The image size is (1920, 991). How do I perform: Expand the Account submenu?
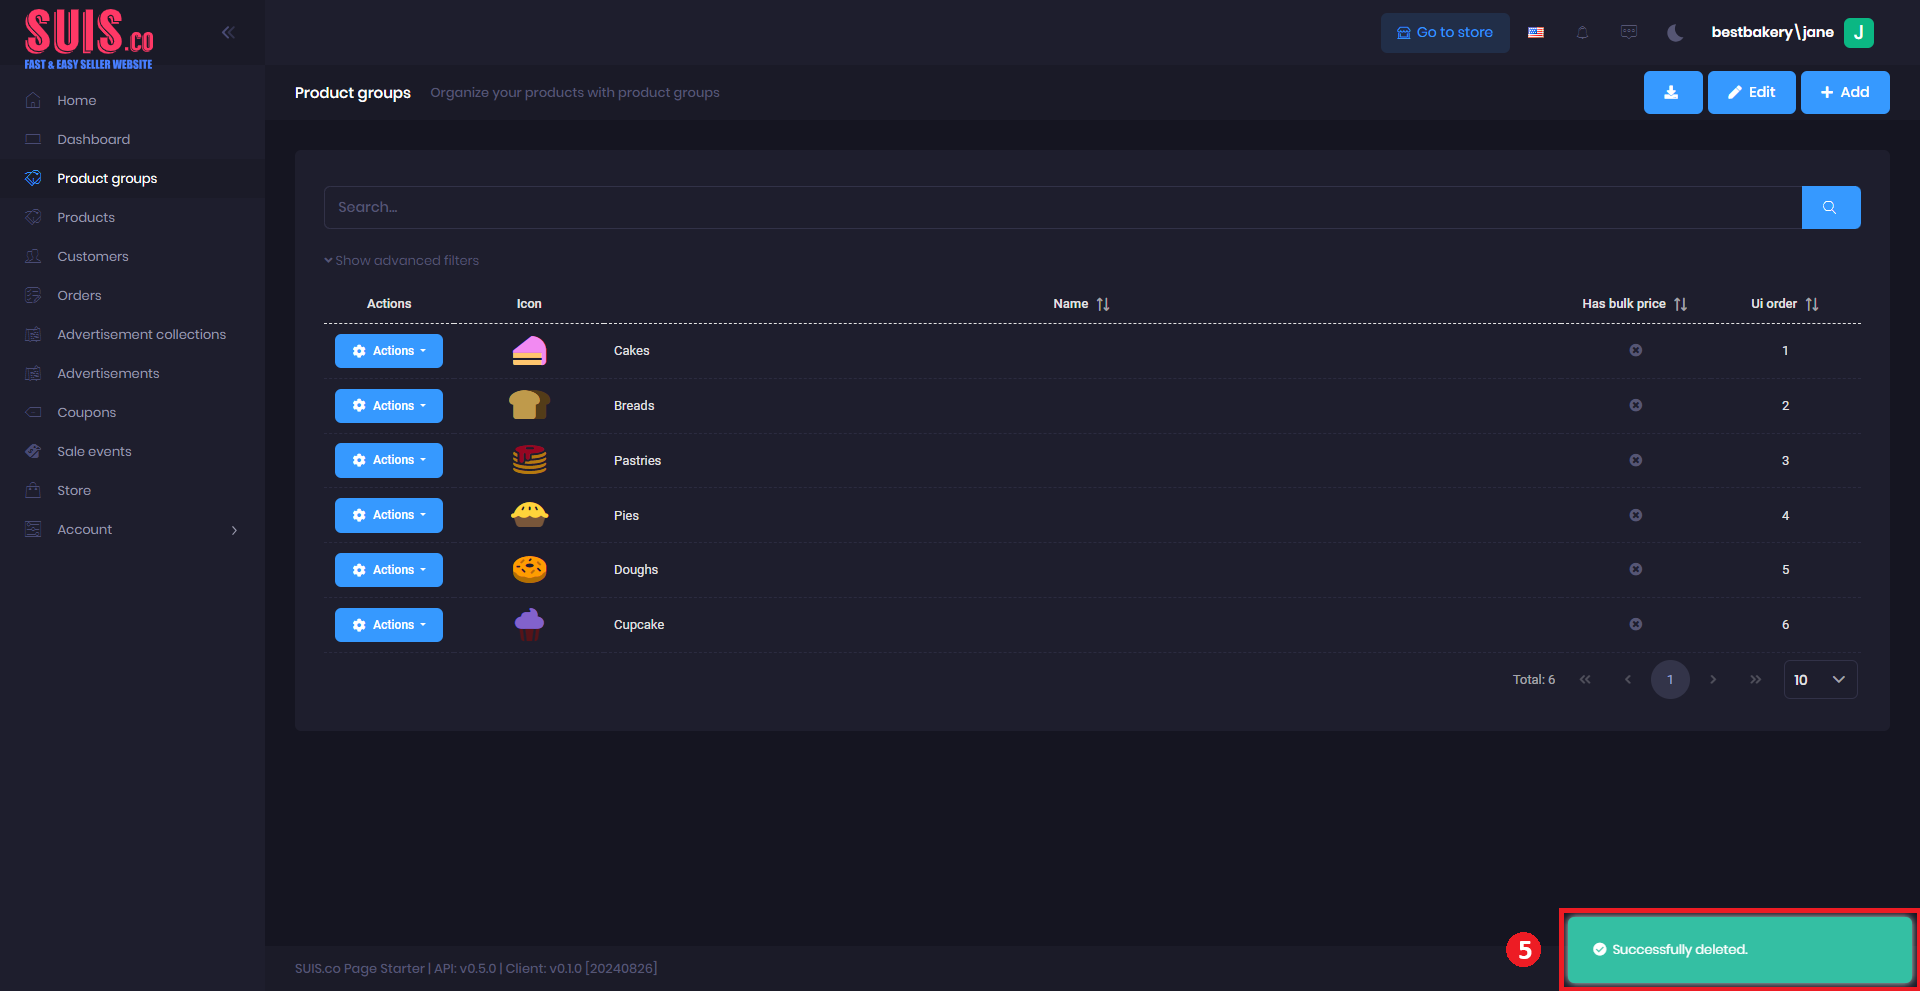point(132,529)
